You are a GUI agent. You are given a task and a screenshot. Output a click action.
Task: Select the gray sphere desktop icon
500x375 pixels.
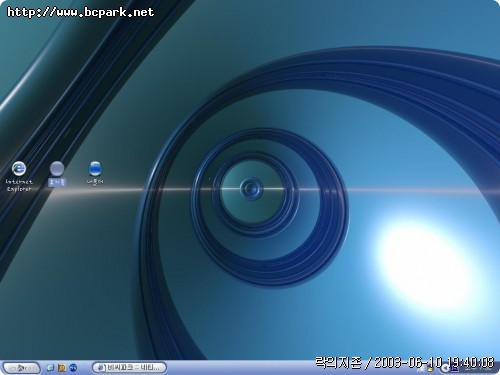(57, 169)
